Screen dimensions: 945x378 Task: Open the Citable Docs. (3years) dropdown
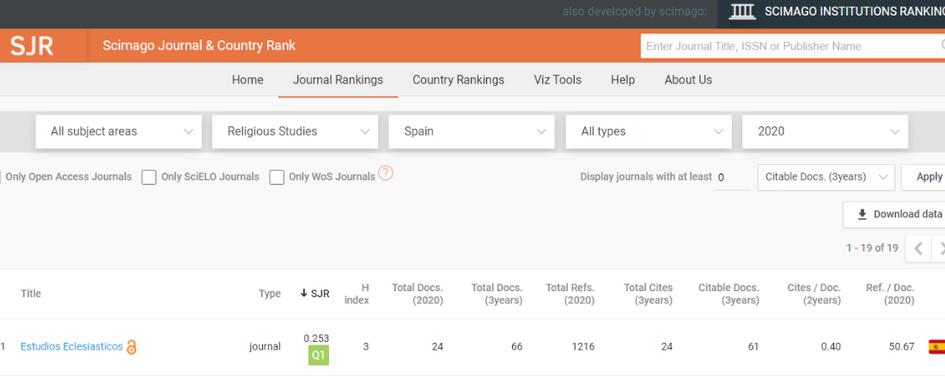pyautogui.click(x=826, y=177)
